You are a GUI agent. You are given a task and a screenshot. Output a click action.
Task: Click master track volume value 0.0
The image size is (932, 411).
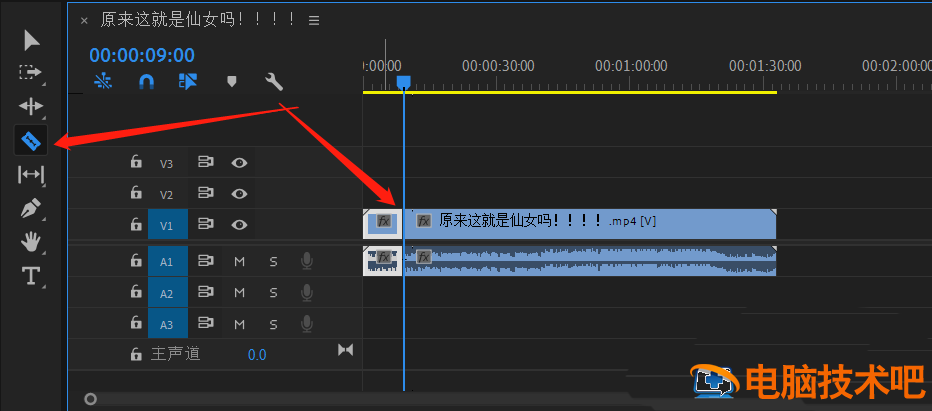coord(257,355)
